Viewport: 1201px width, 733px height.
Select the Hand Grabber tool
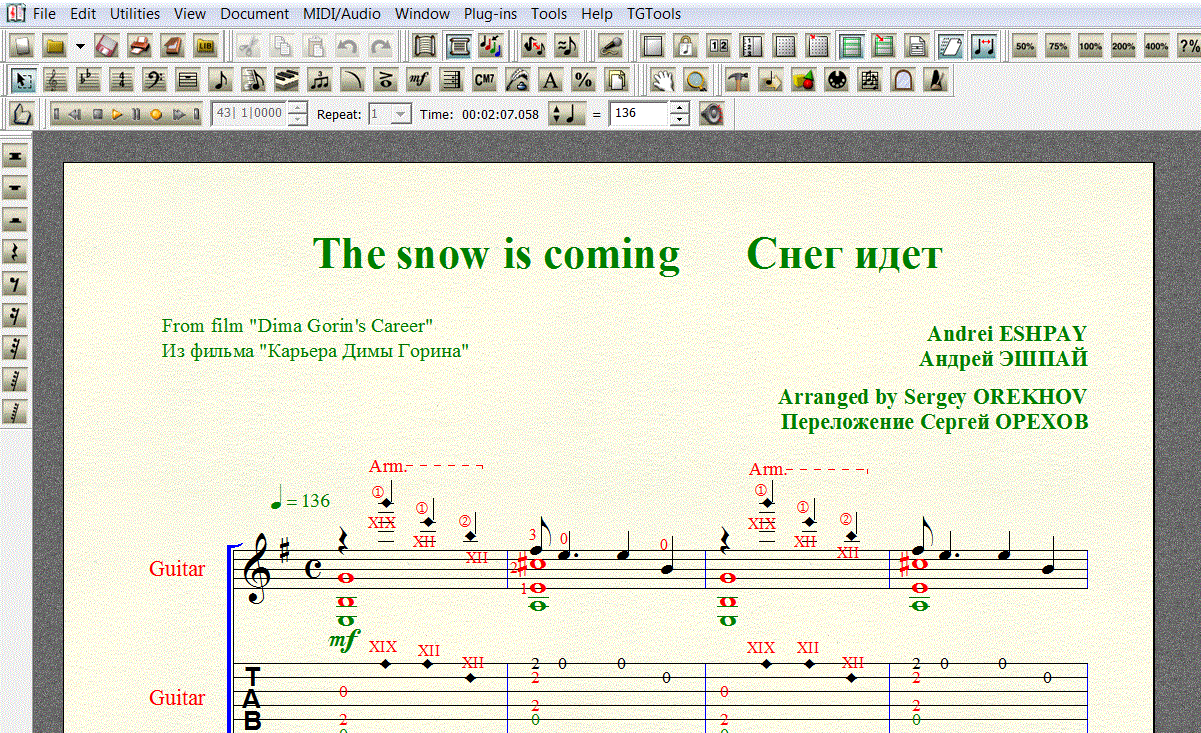[x=661, y=80]
